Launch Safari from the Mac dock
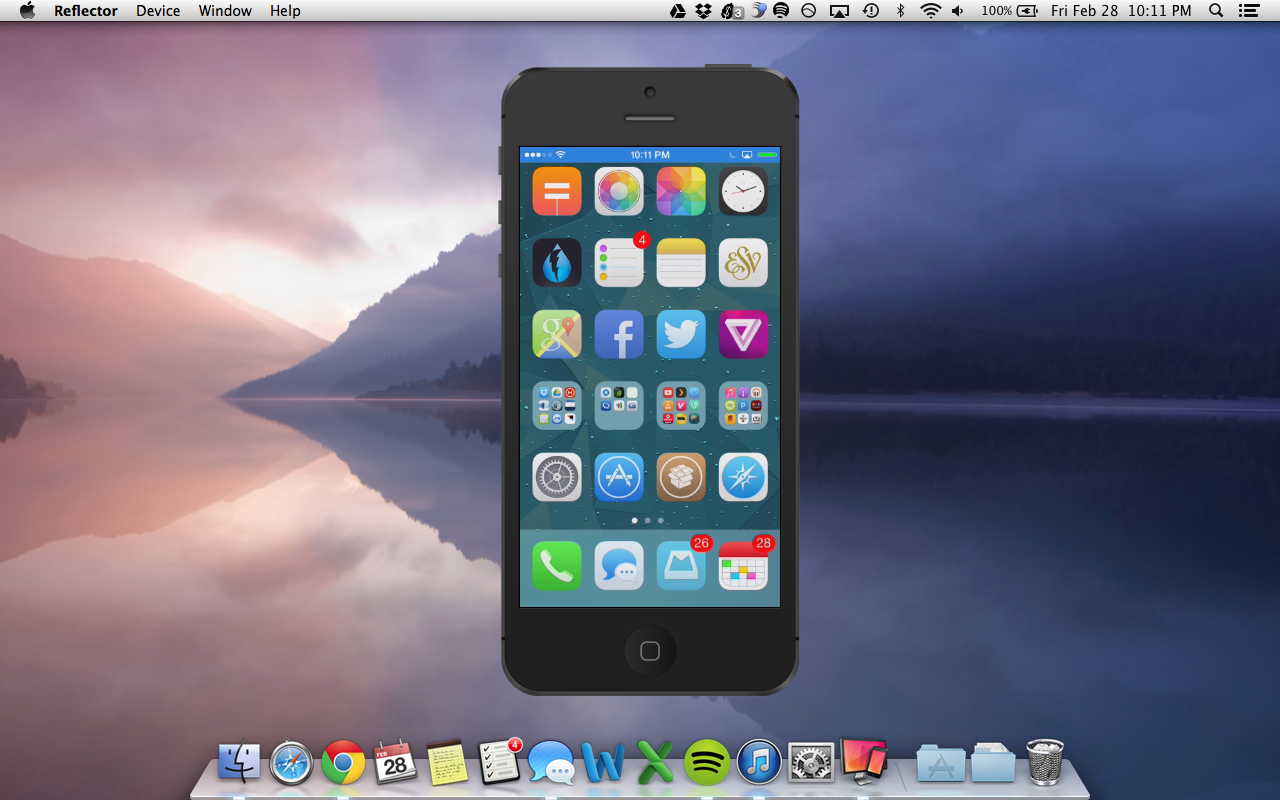This screenshot has width=1280, height=800. (x=291, y=763)
